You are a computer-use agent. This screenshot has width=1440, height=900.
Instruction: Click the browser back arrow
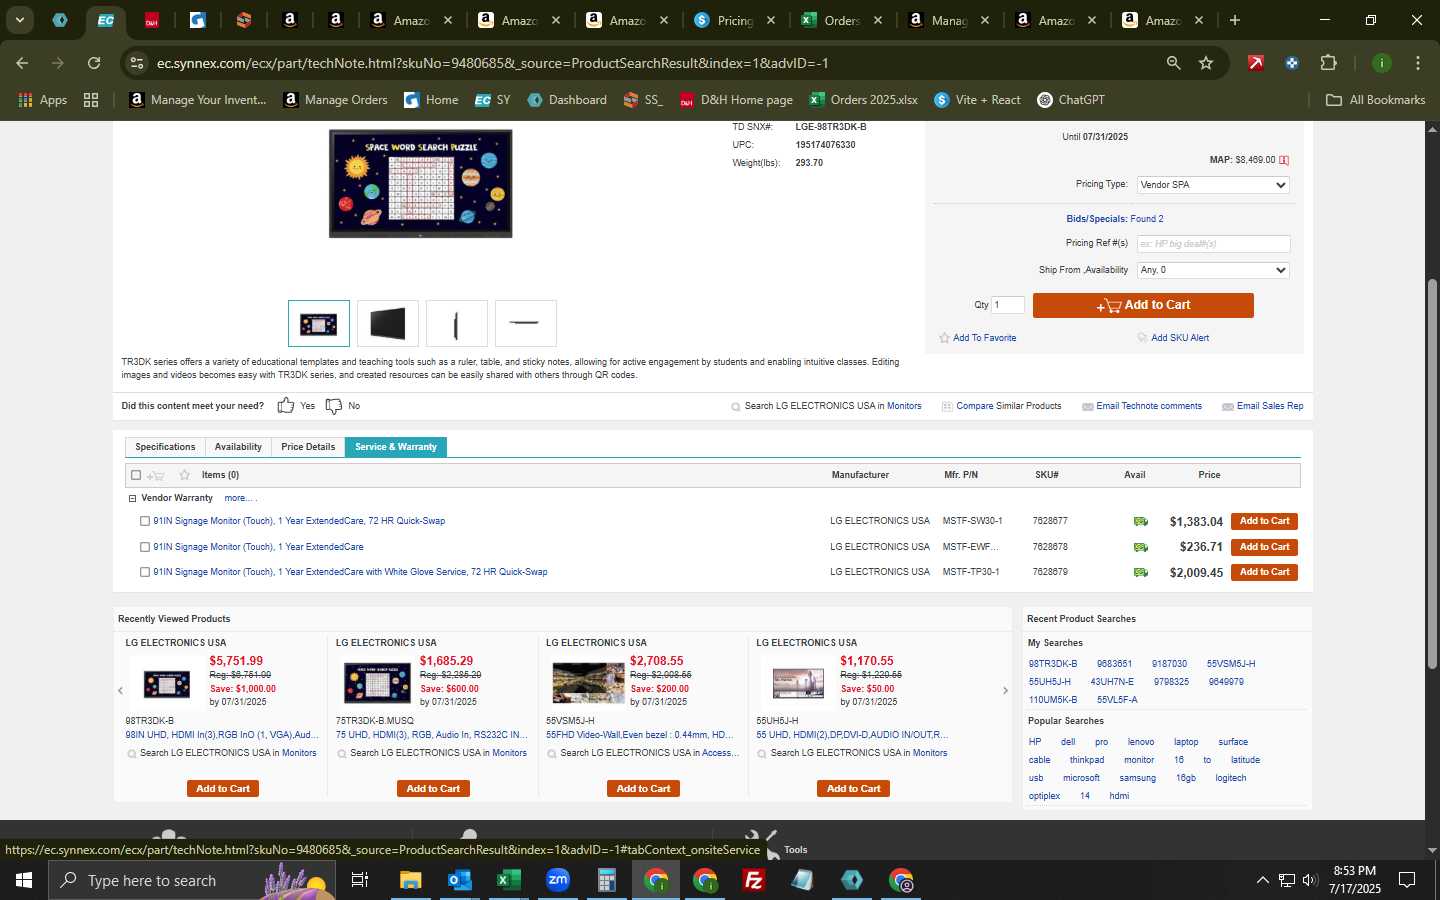point(22,63)
